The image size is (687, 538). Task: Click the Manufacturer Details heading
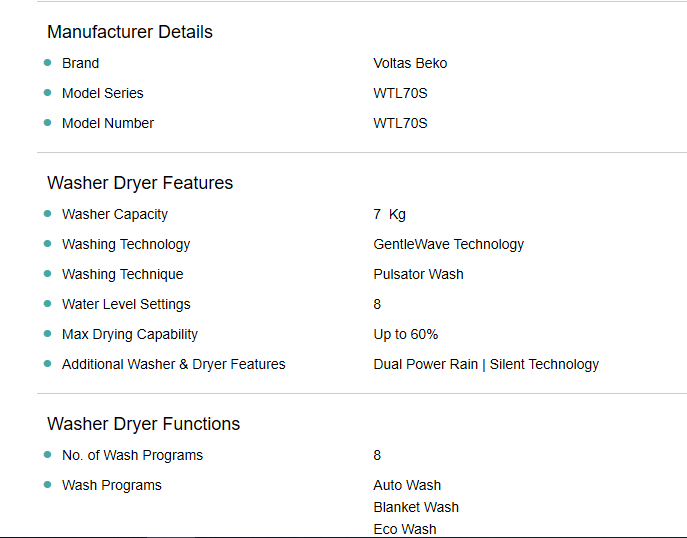pyautogui.click(x=130, y=32)
